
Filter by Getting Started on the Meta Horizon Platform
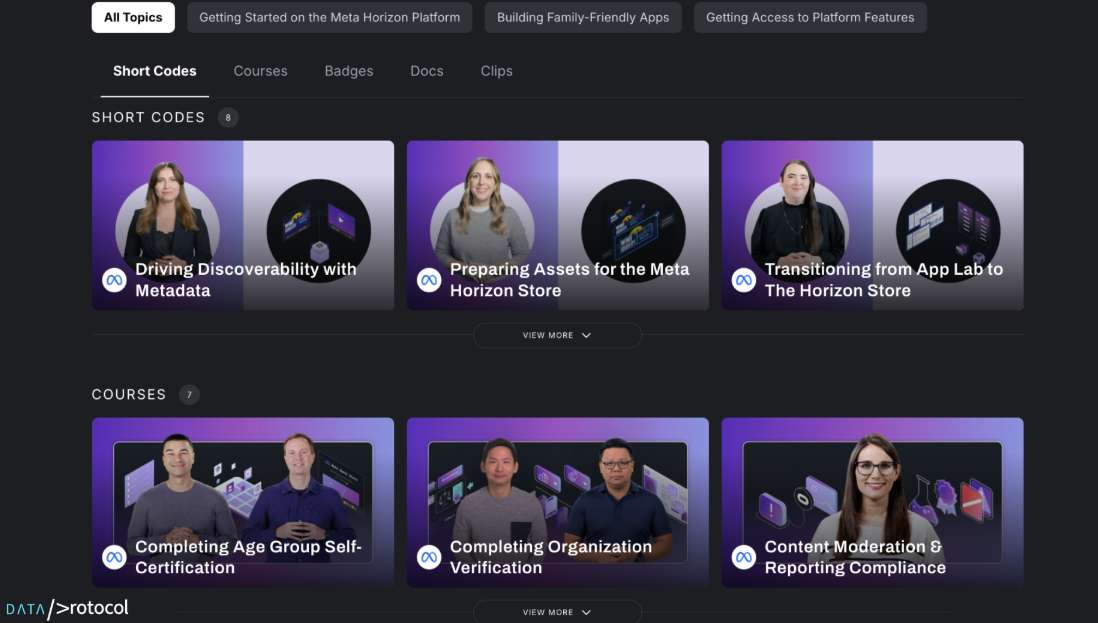329,17
